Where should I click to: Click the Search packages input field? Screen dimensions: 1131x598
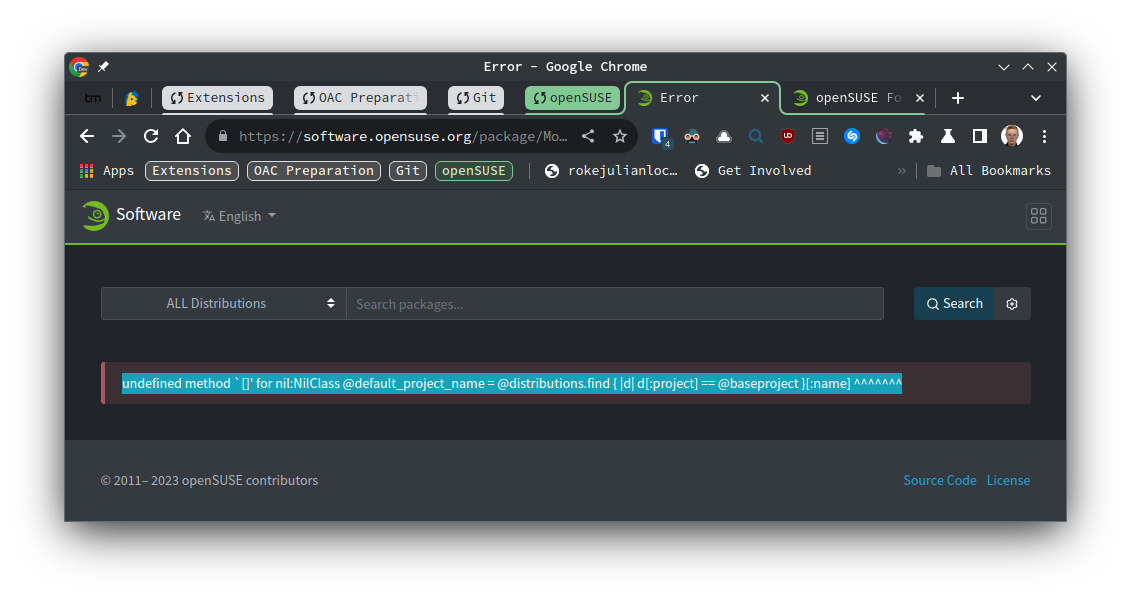pyautogui.click(x=614, y=304)
